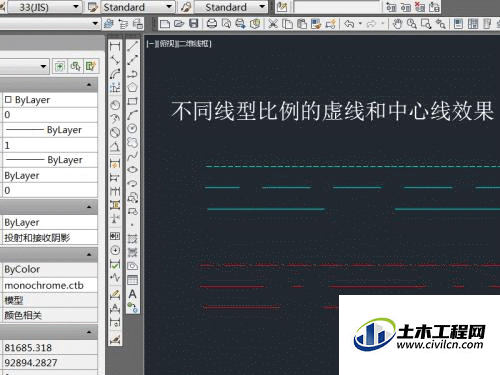Screen dimensions: 500x375
Task: Click the Copy clipboard icon
Action: pyautogui.click(x=287, y=24)
